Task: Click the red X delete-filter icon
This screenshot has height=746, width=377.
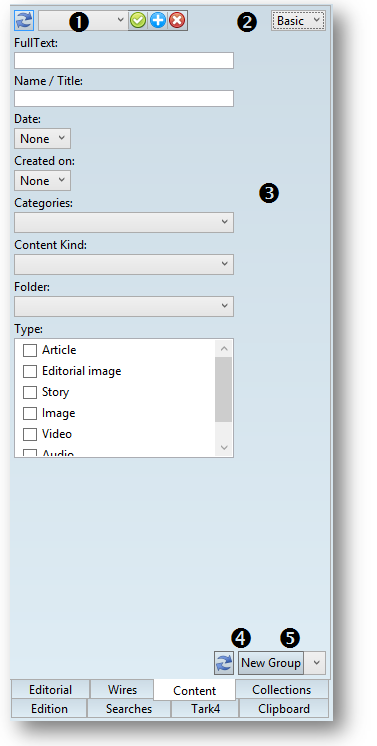Action: click(178, 20)
